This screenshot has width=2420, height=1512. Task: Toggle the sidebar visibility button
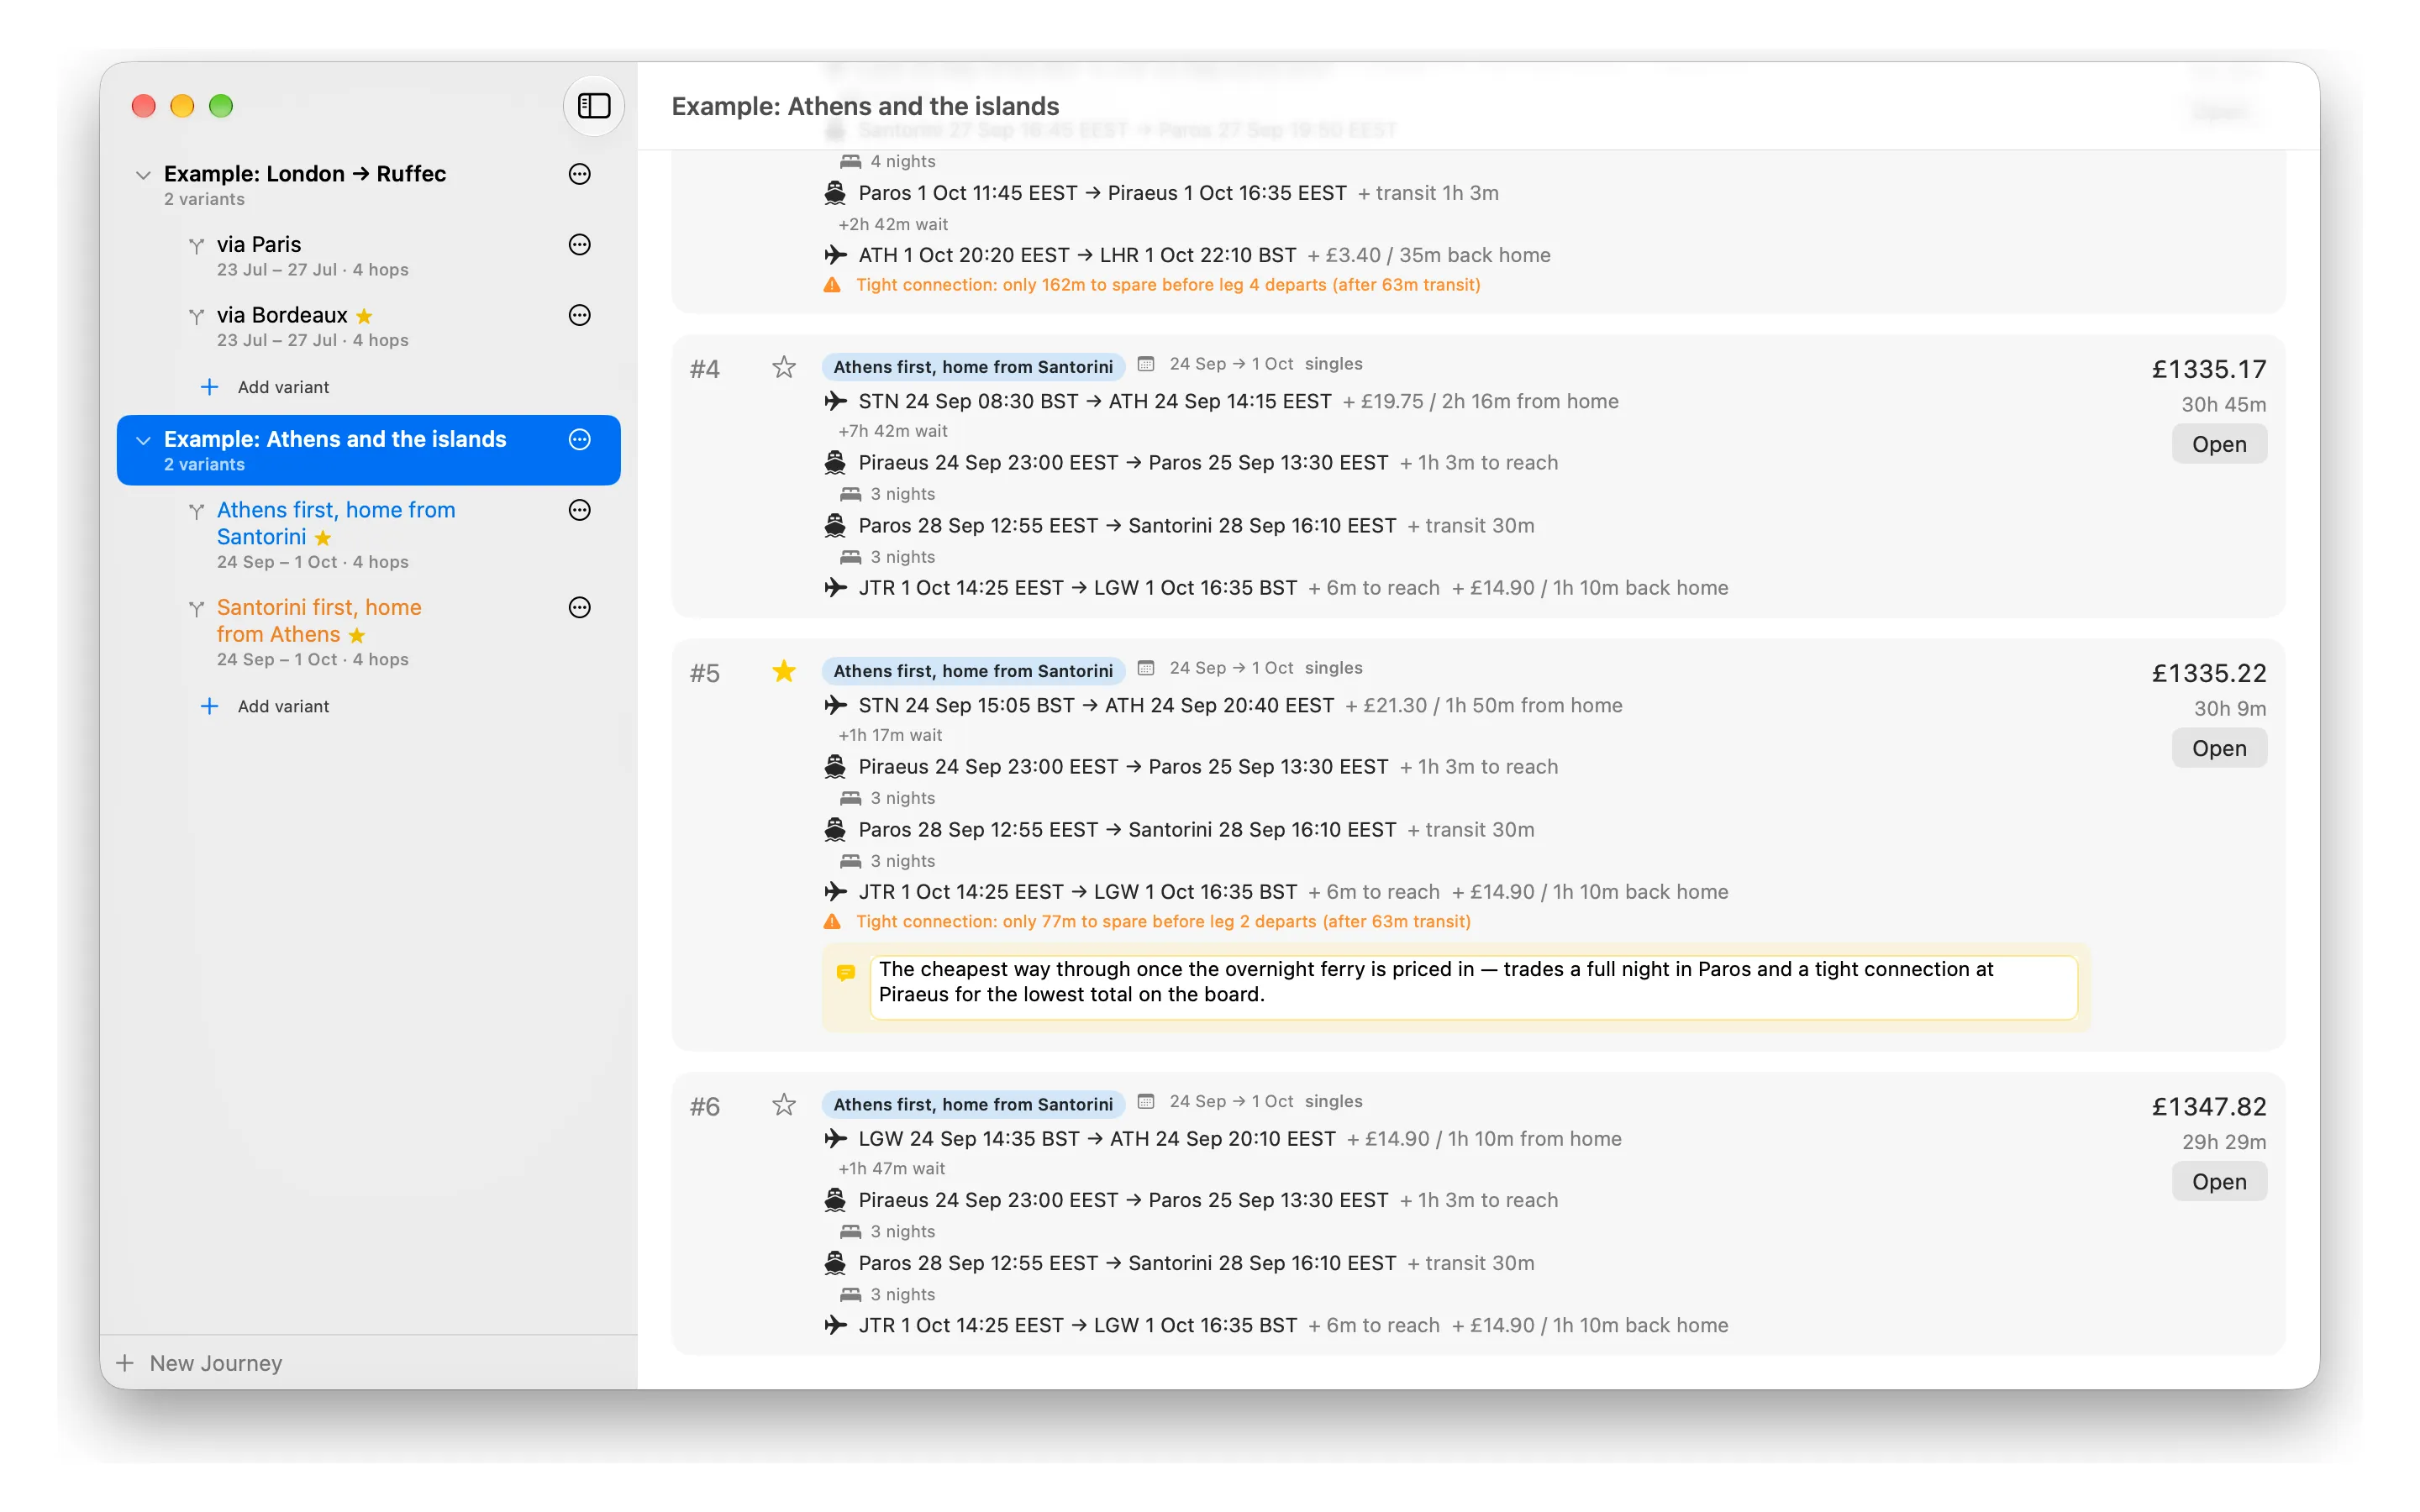coord(594,105)
